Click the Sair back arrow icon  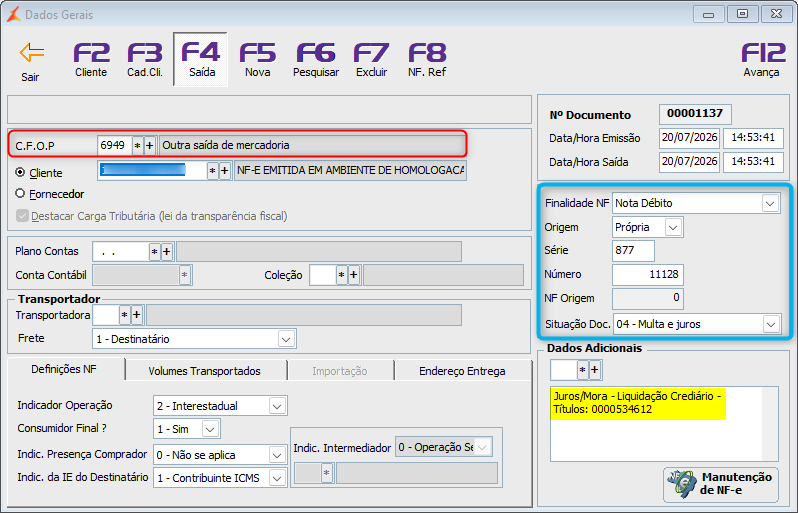click(x=32, y=52)
